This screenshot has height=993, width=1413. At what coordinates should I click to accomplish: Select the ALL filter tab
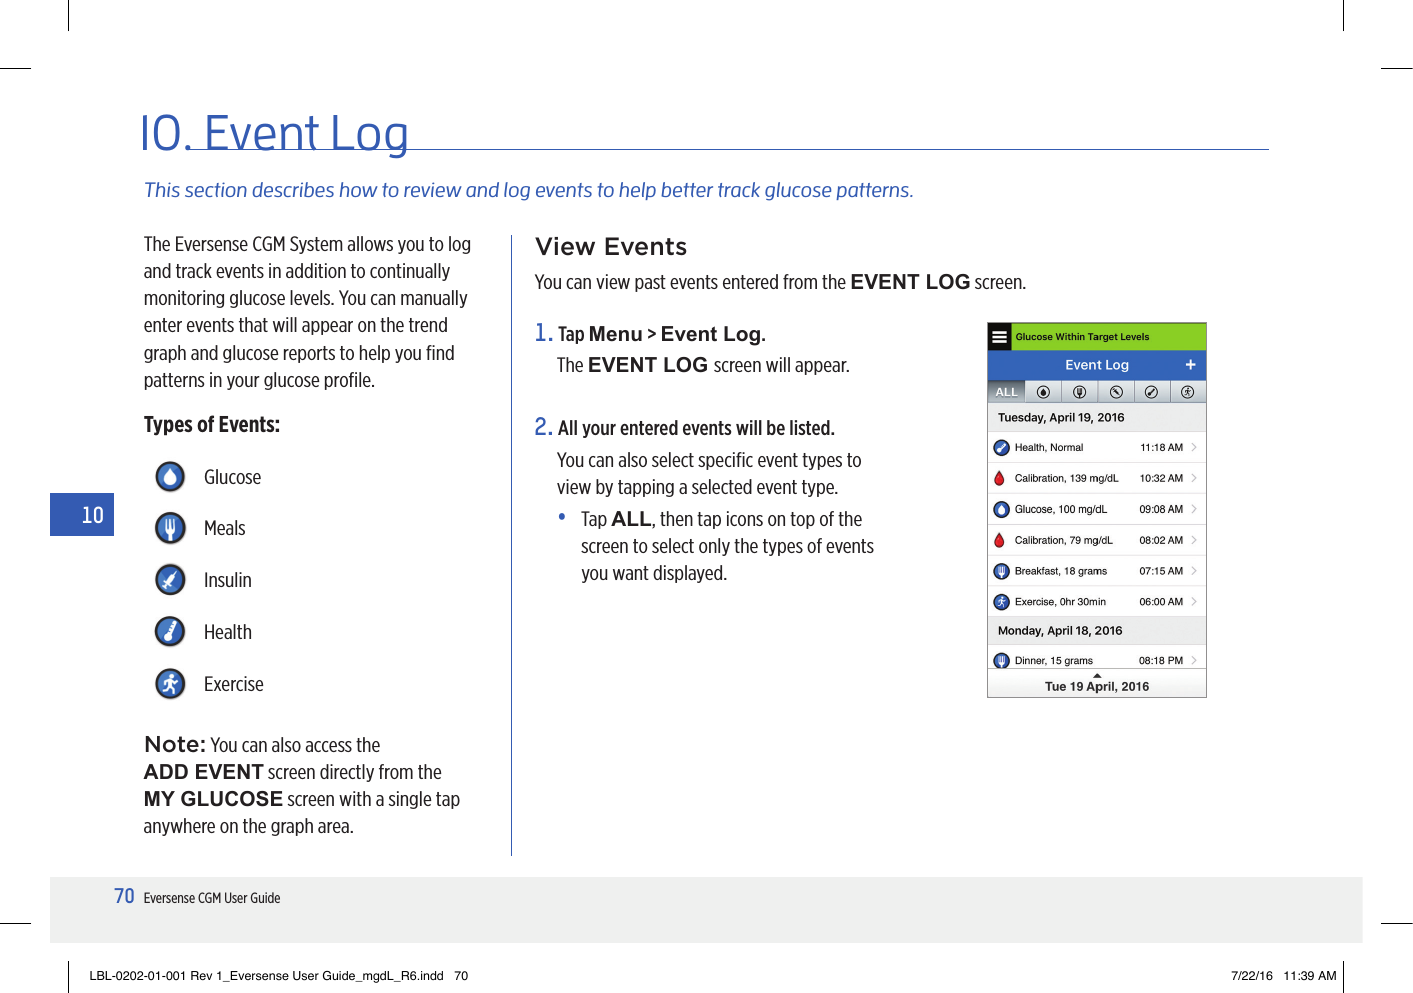point(1006,392)
